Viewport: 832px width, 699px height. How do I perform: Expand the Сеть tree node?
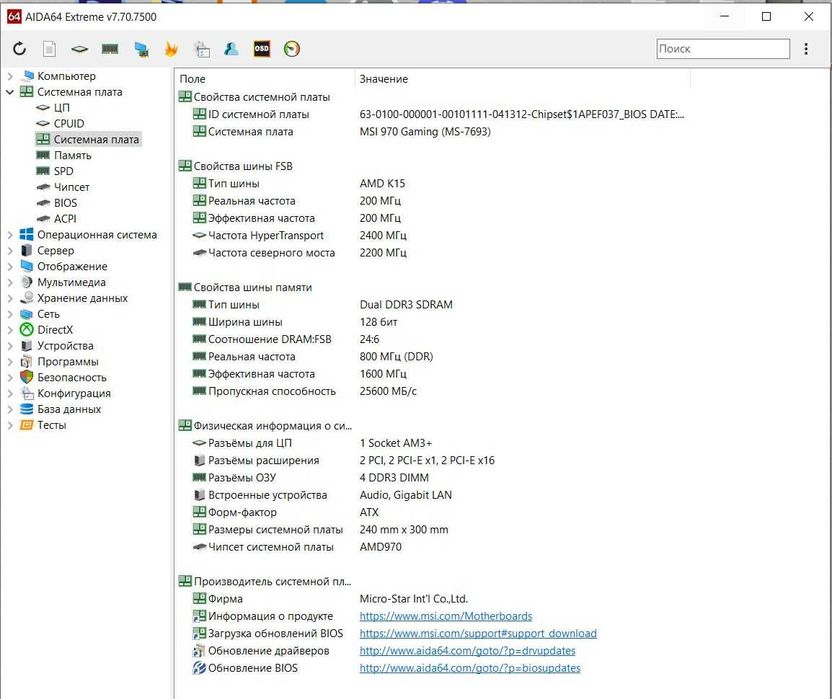click(x=10, y=314)
